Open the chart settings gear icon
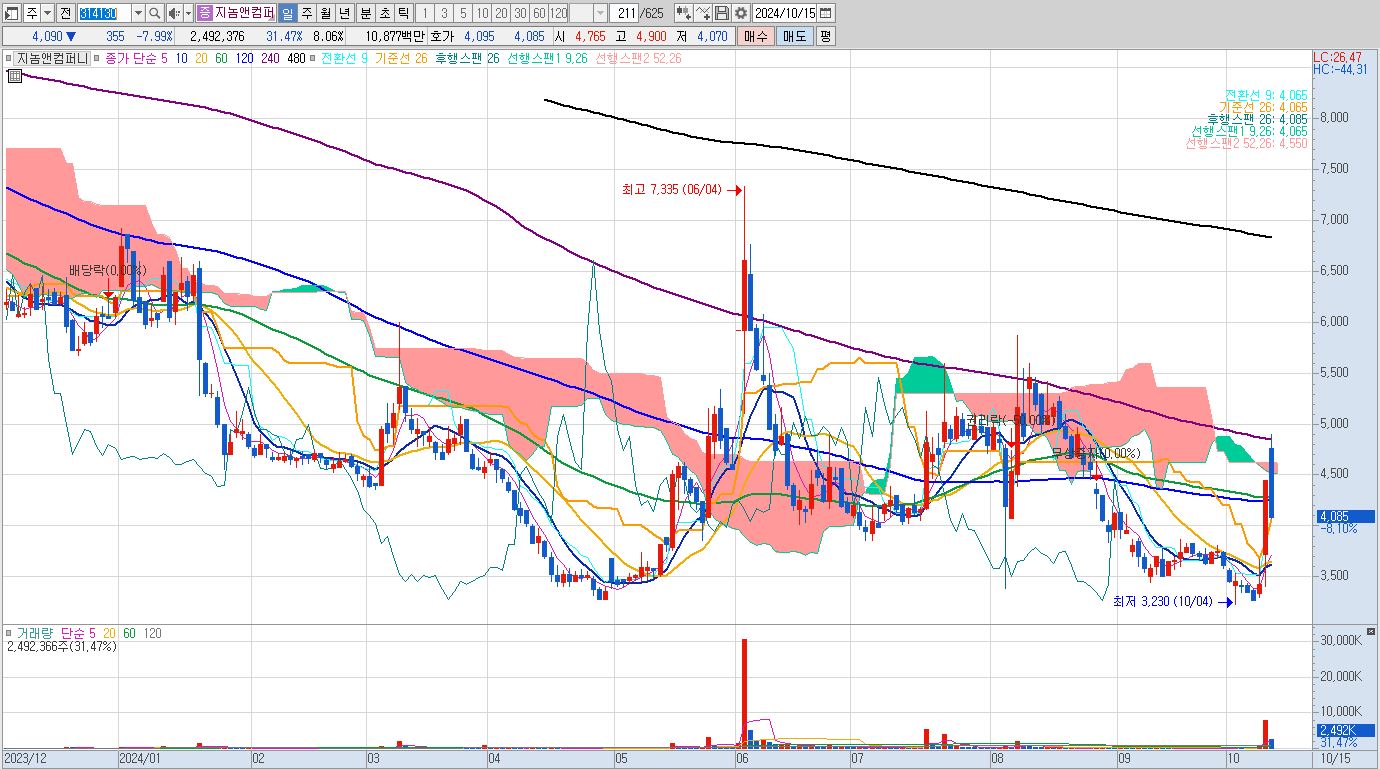The image size is (1380, 769). (741, 13)
